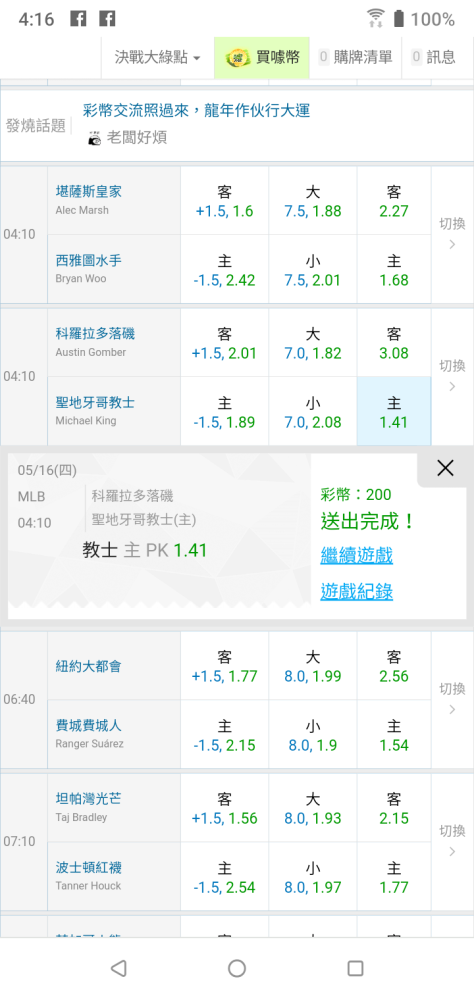The height and width of the screenshot is (1000, 474).
Task: Close the bet confirmation slip
Action: point(445,468)
